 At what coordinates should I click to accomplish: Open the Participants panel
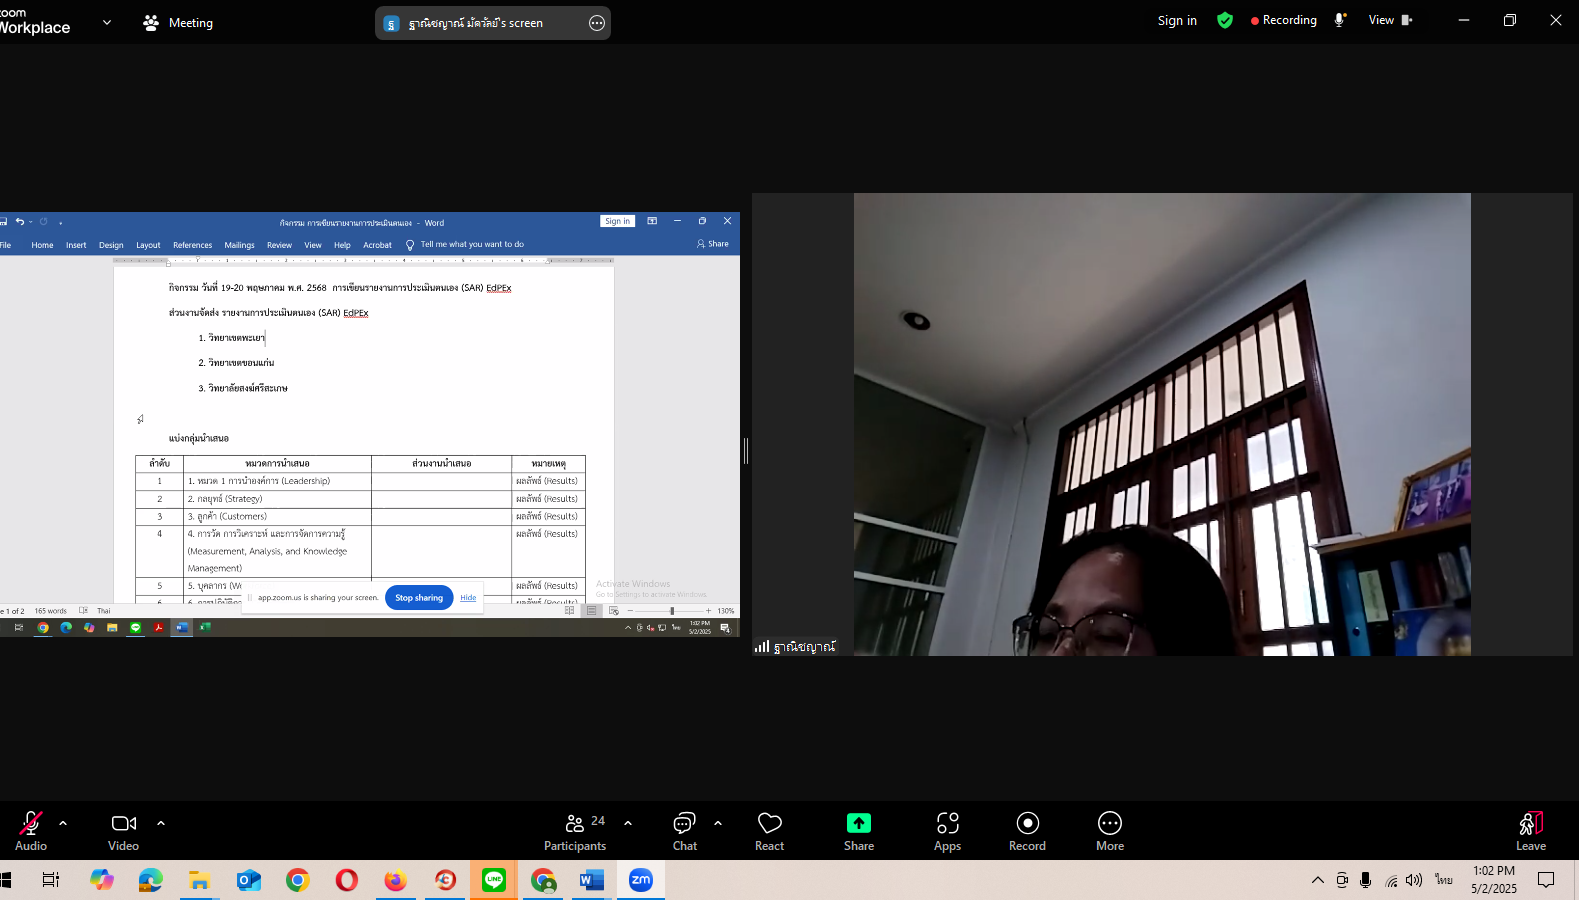point(575,831)
